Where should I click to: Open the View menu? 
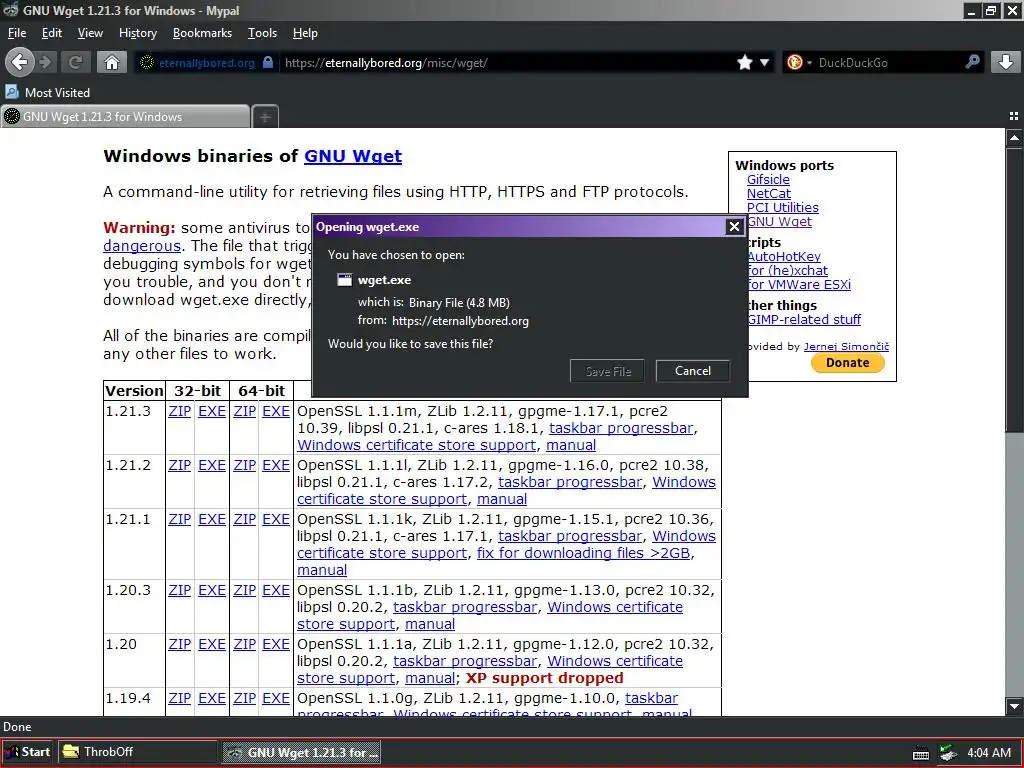tap(90, 33)
